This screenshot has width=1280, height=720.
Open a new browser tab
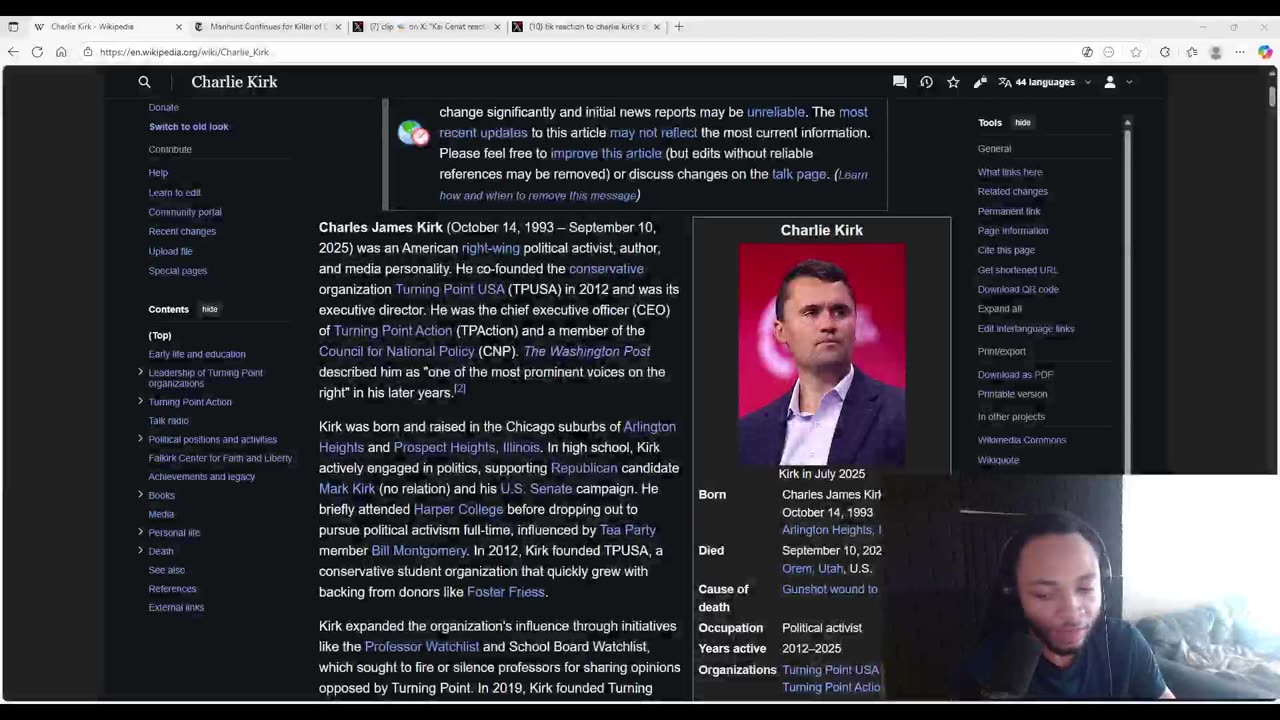(679, 27)
